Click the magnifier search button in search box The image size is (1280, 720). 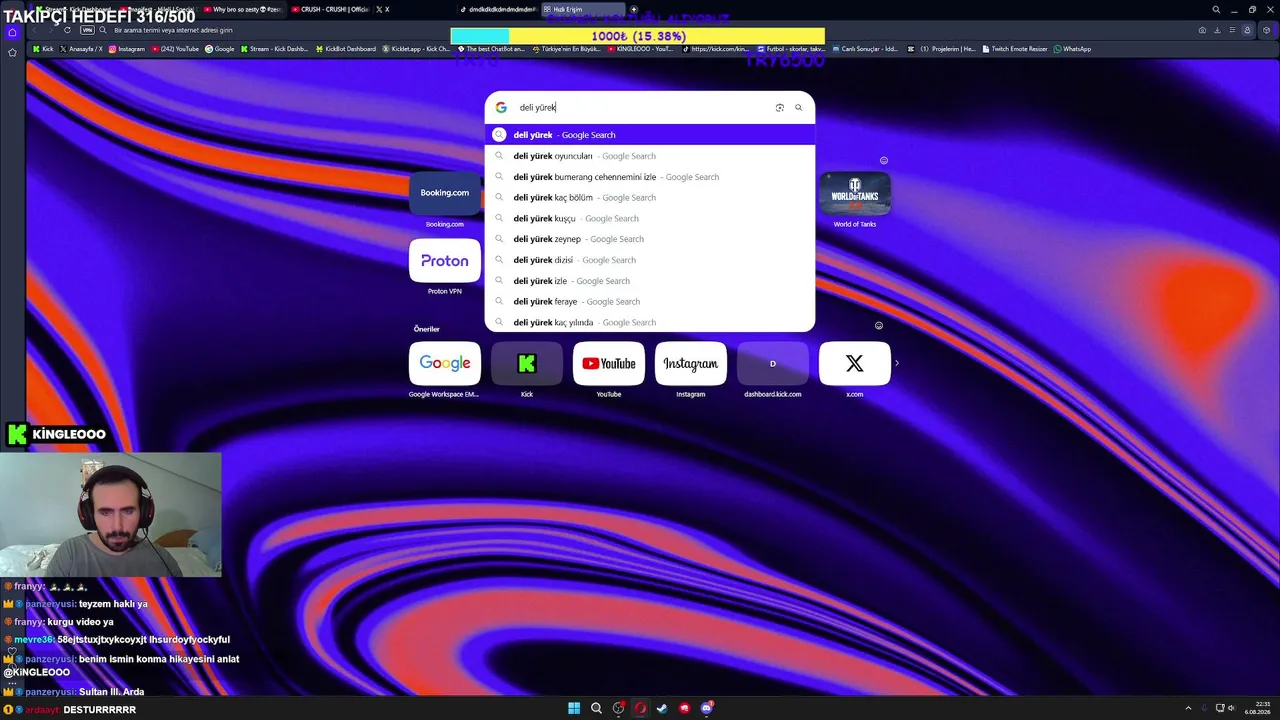pyautogui.click(x=798, y=107)
